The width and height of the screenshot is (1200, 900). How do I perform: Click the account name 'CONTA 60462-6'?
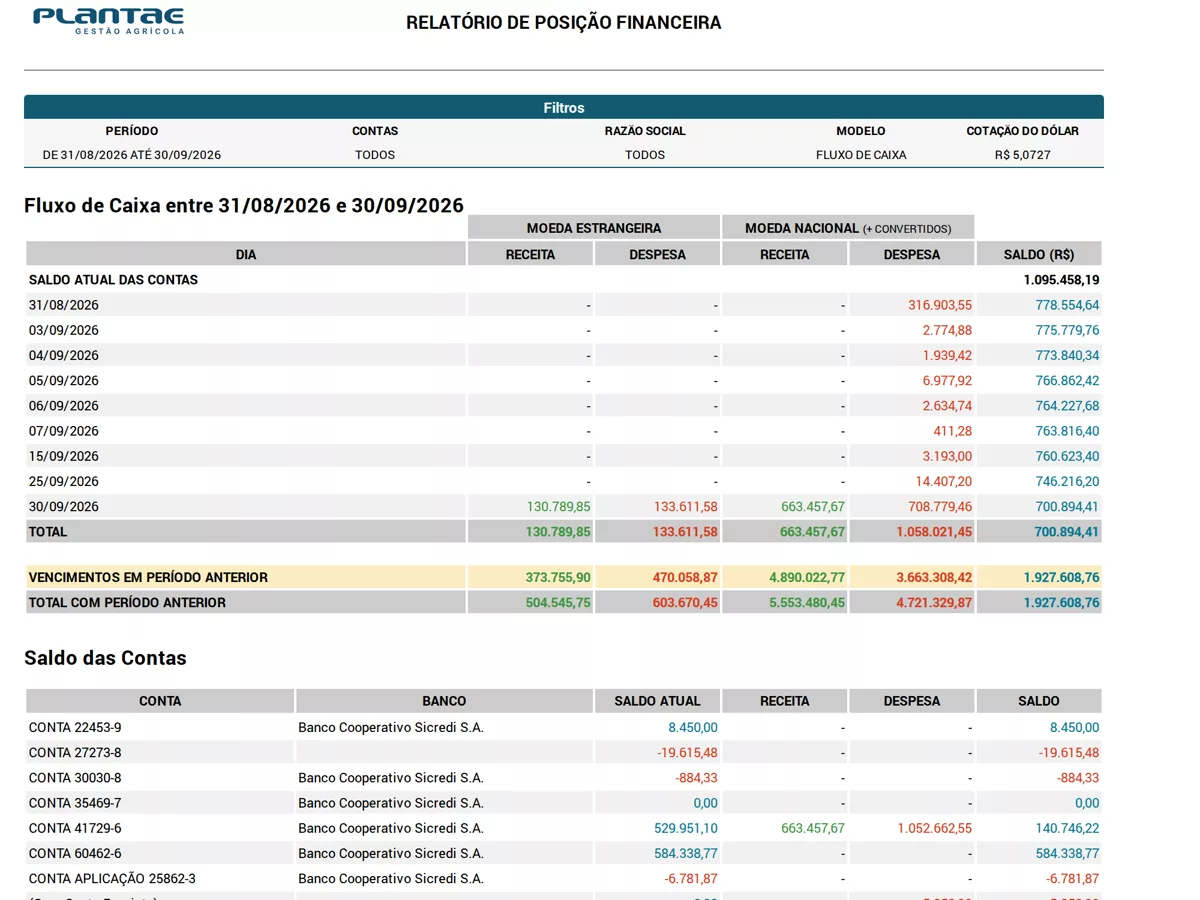(75, 854)
